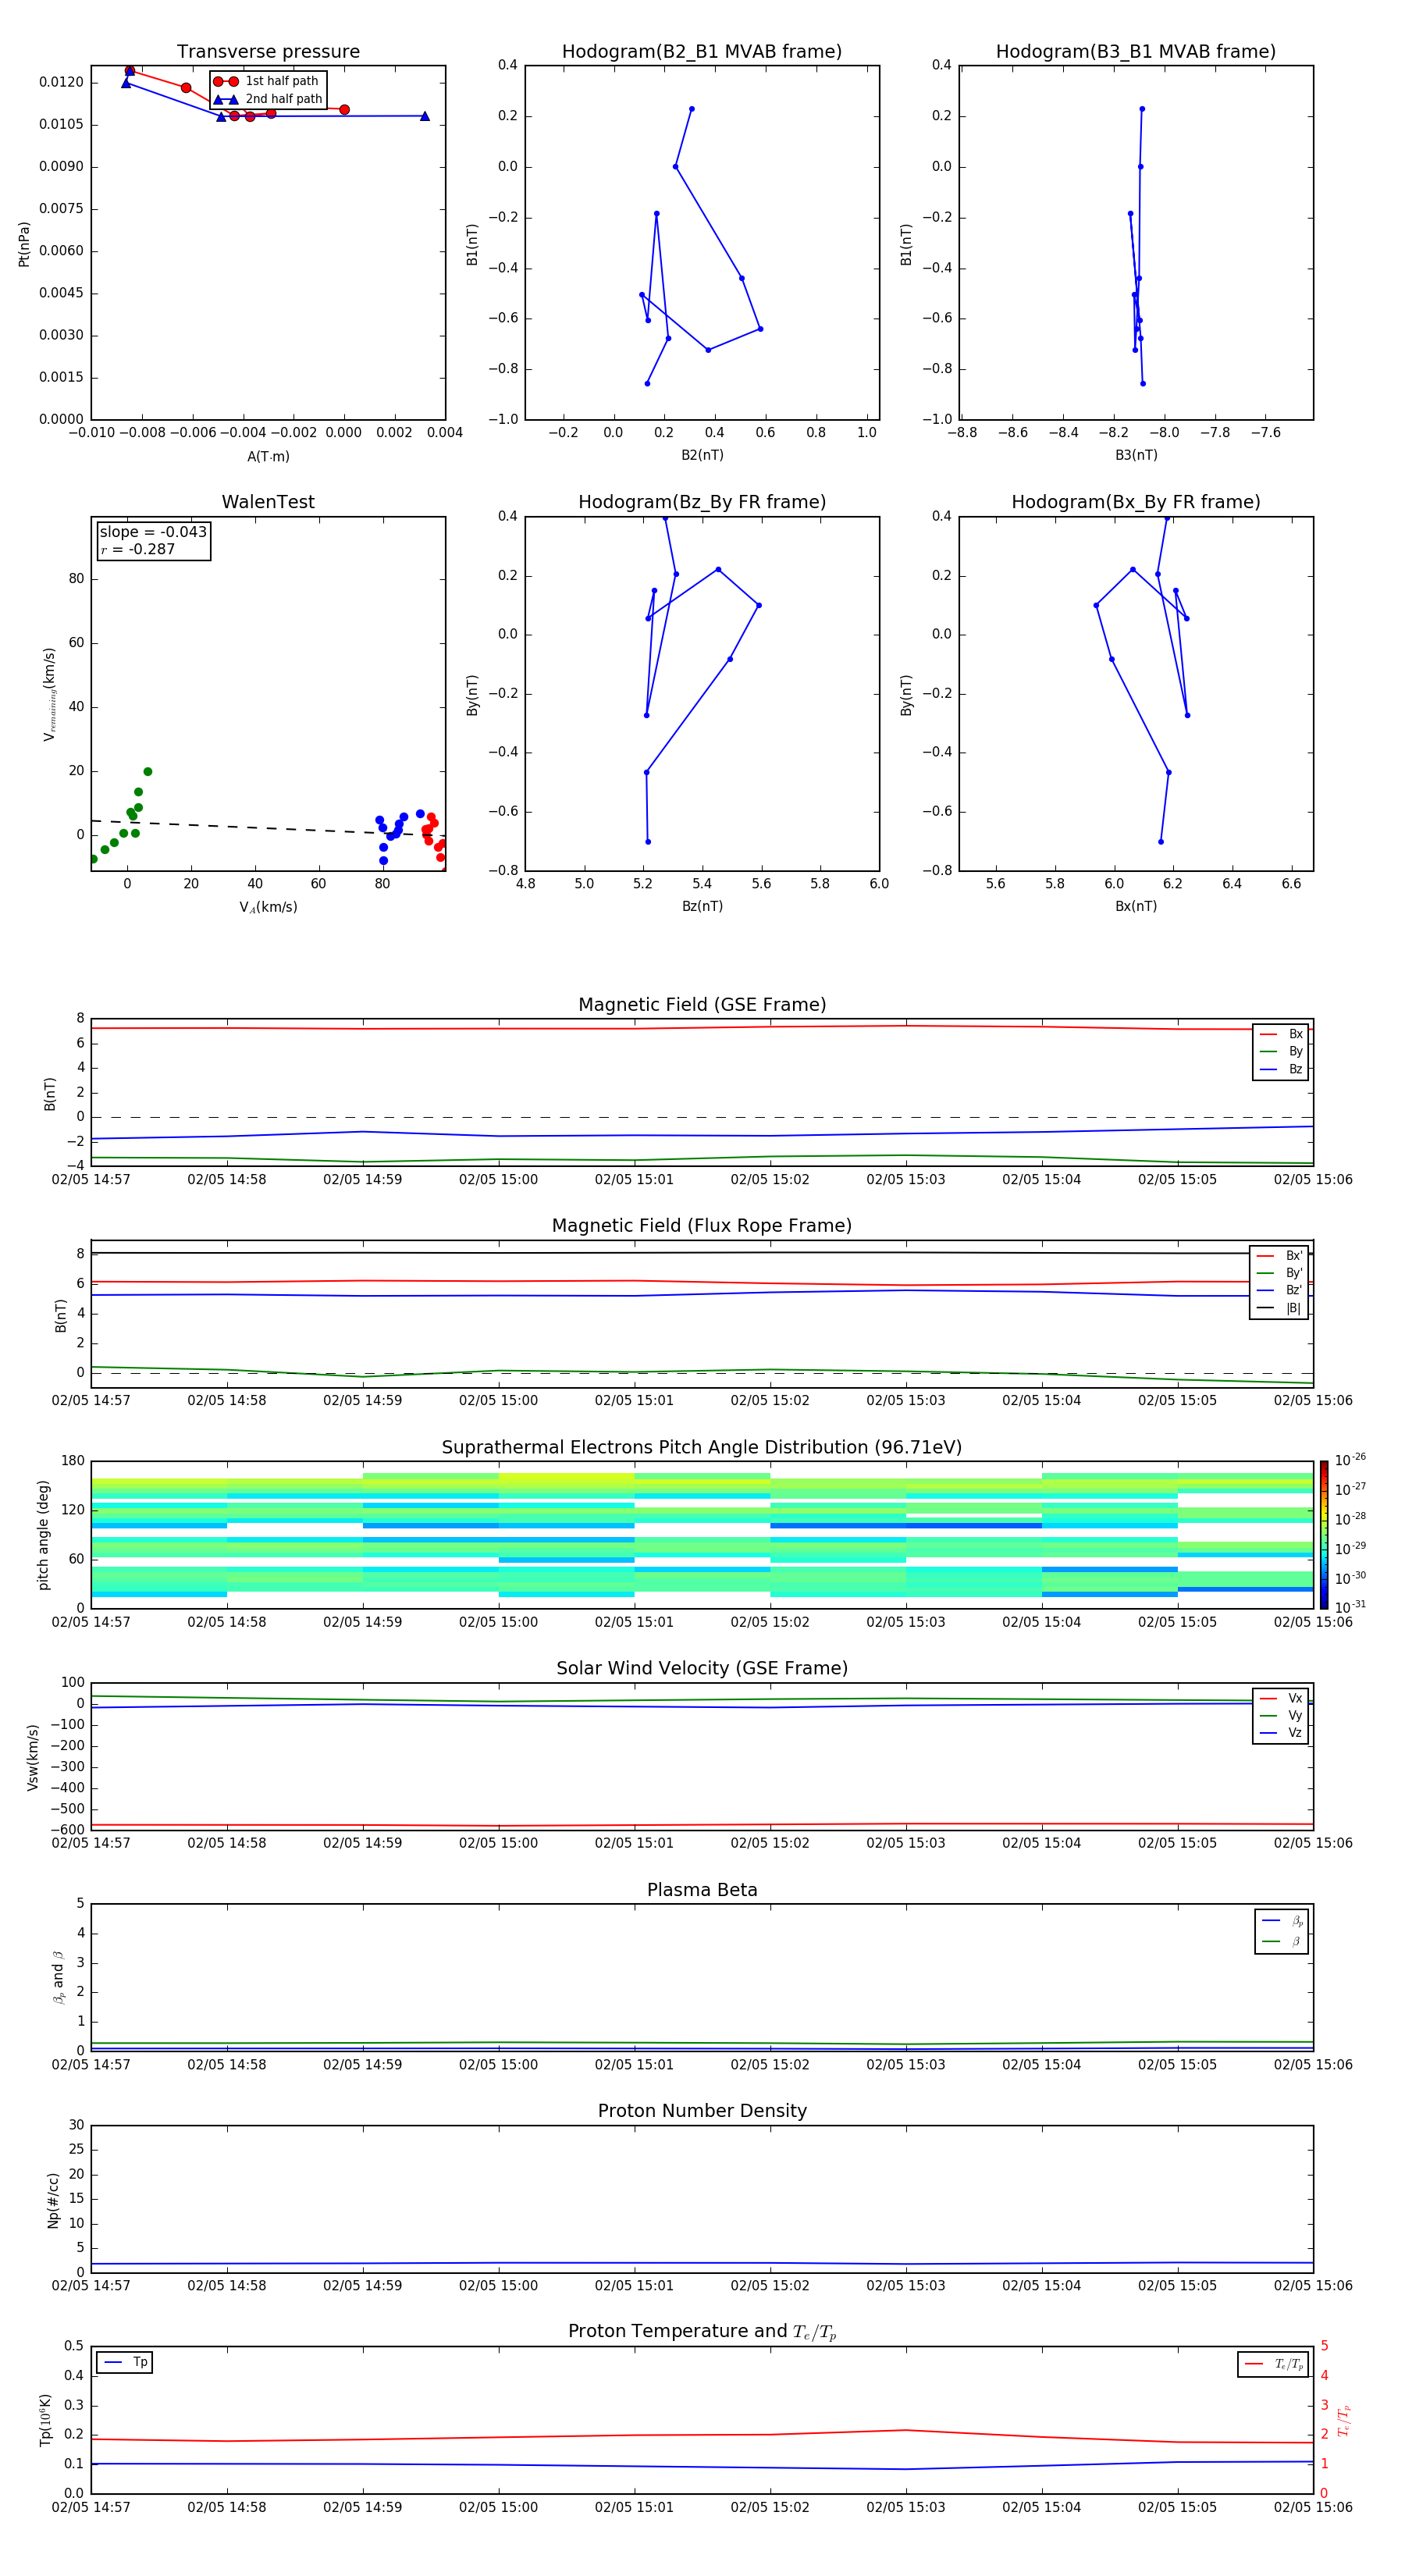Click the 'Hodogram(B2_B1 MVAB frame)' title

[x=702, y=52]
